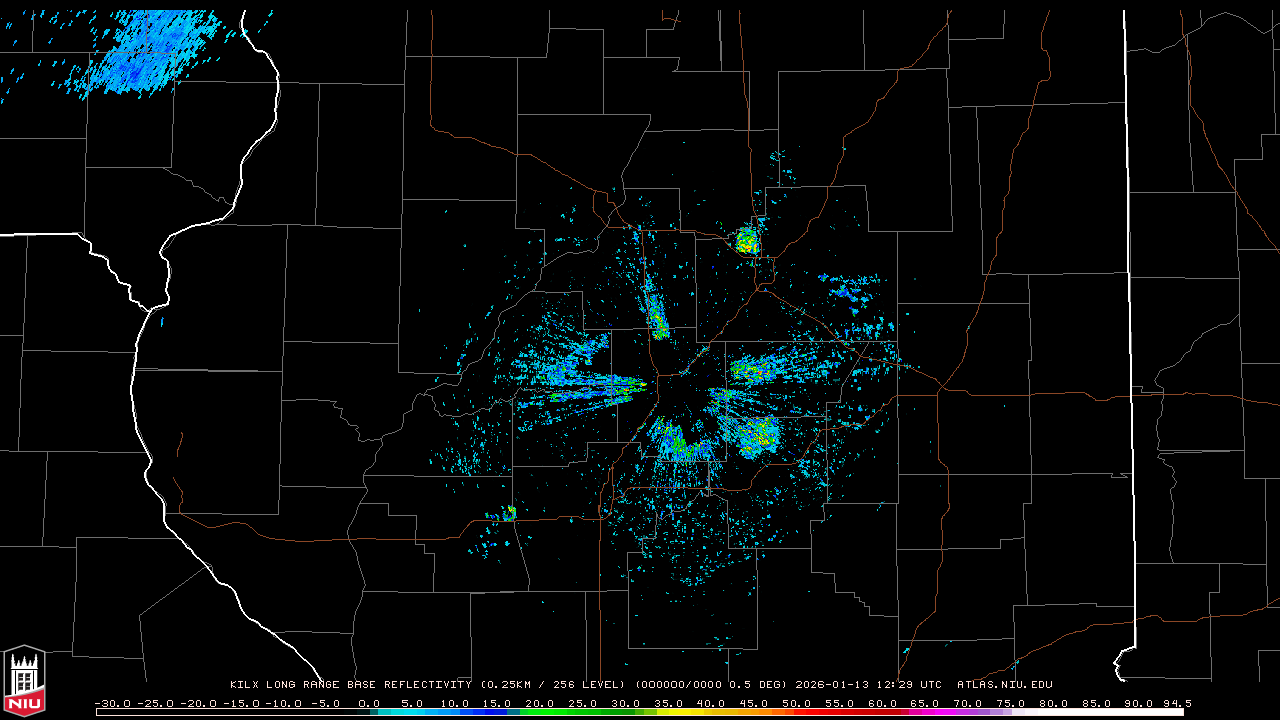Click the 0.0 label on the color scale
This screenshot has height=720, width=1280.
click(369, 703)
